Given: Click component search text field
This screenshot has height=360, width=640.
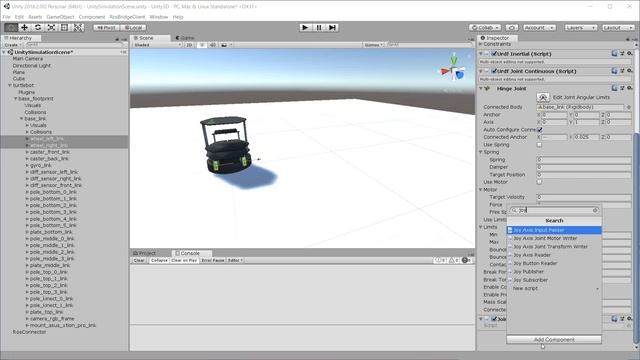Looking at the screenshot, I should pyautogui.click(x=554, y=210).
